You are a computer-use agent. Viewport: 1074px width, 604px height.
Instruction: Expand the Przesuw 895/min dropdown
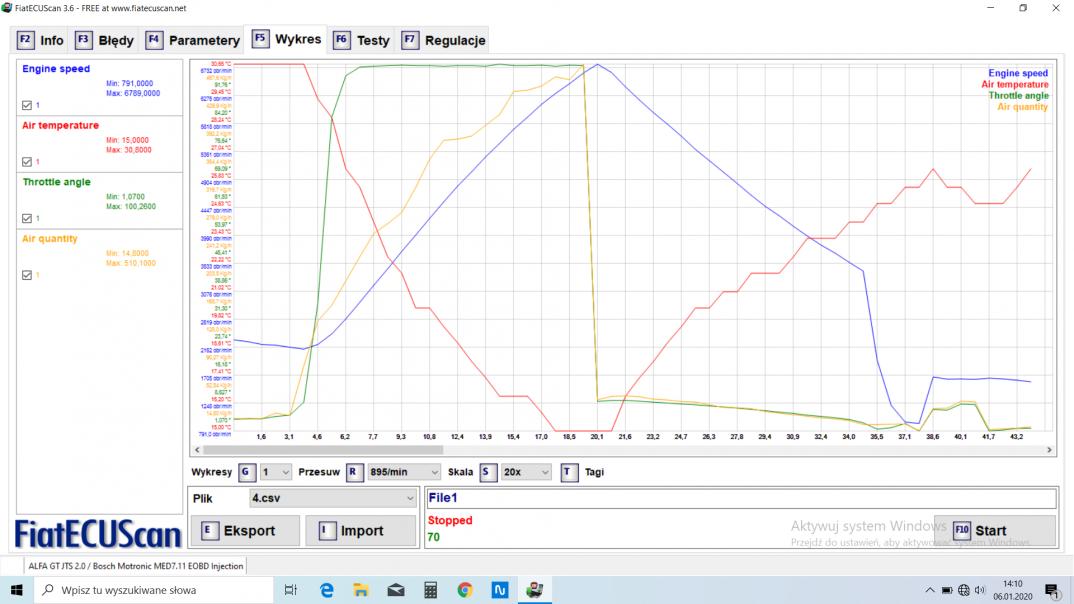[x=404, y=472]
